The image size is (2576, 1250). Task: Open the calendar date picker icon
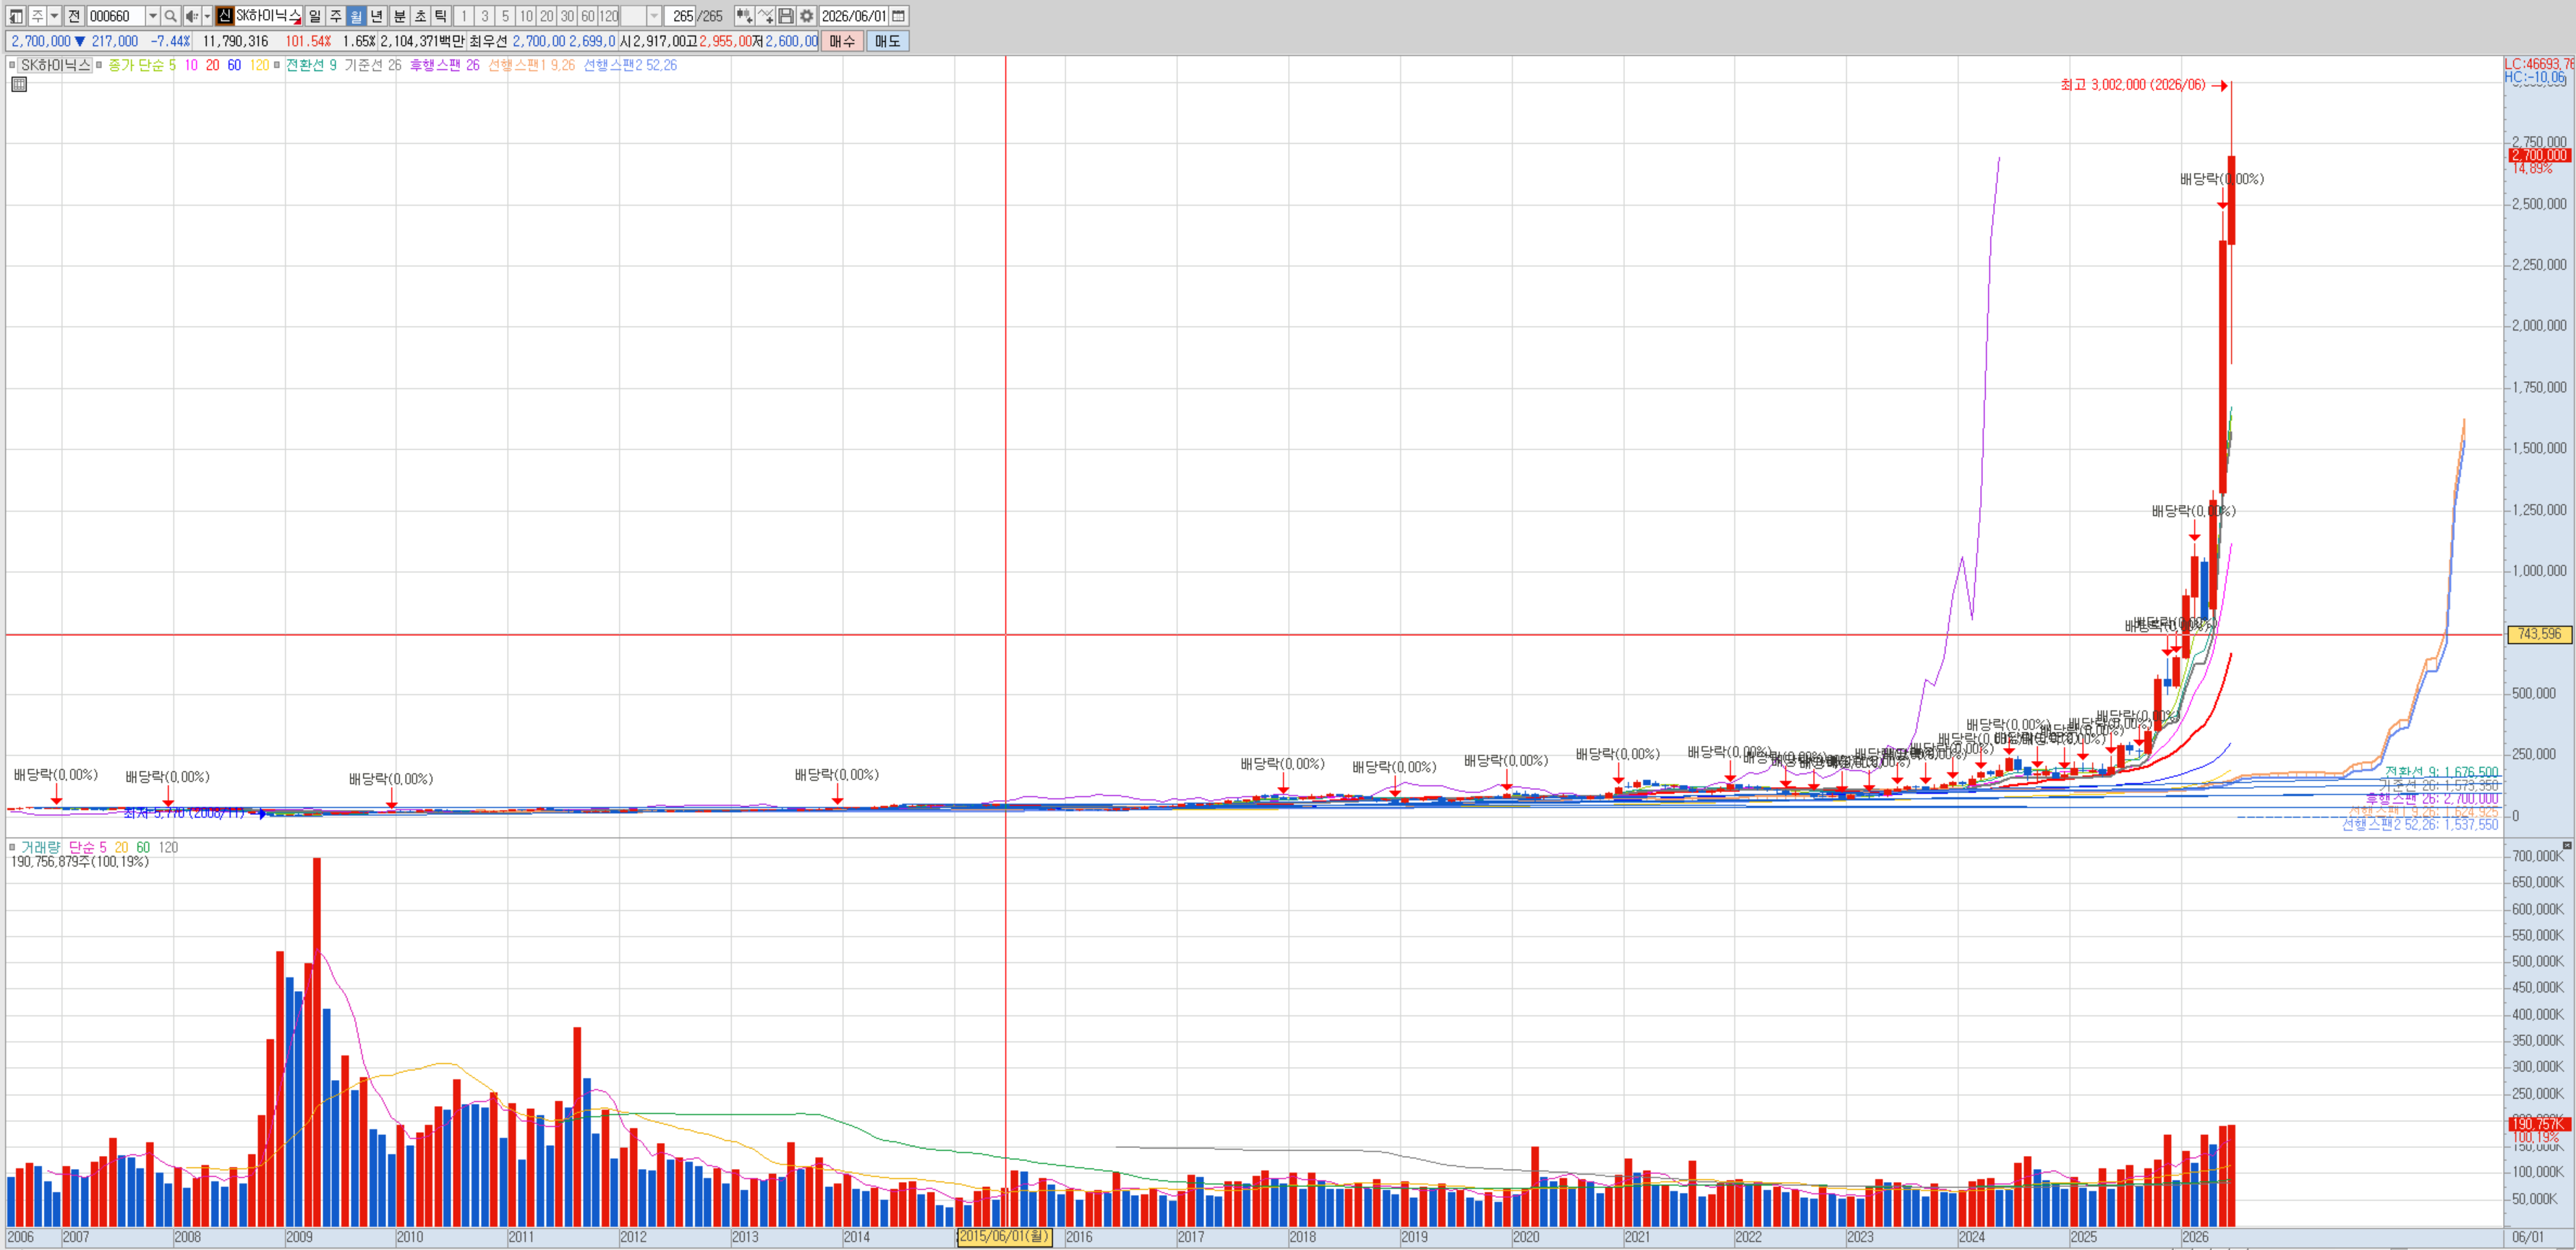coord(898,16)
